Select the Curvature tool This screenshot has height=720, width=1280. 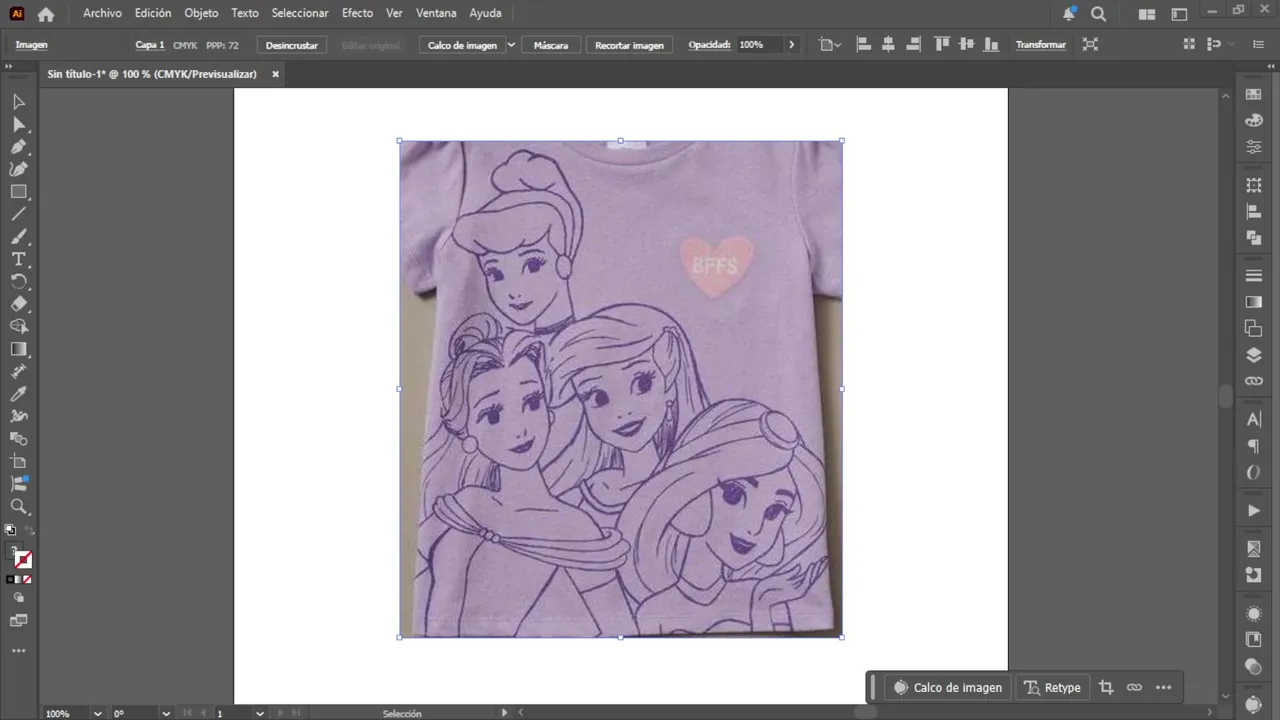click(18, 169)
